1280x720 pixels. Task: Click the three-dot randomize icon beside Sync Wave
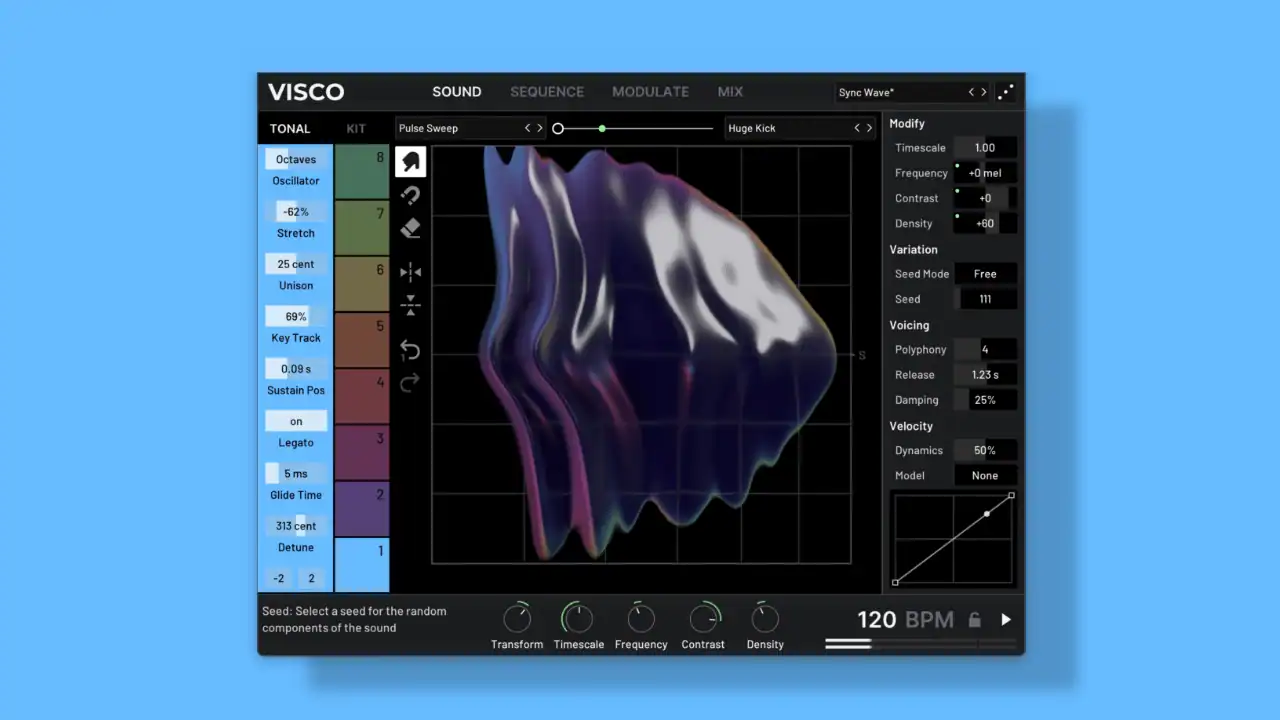1006,92
